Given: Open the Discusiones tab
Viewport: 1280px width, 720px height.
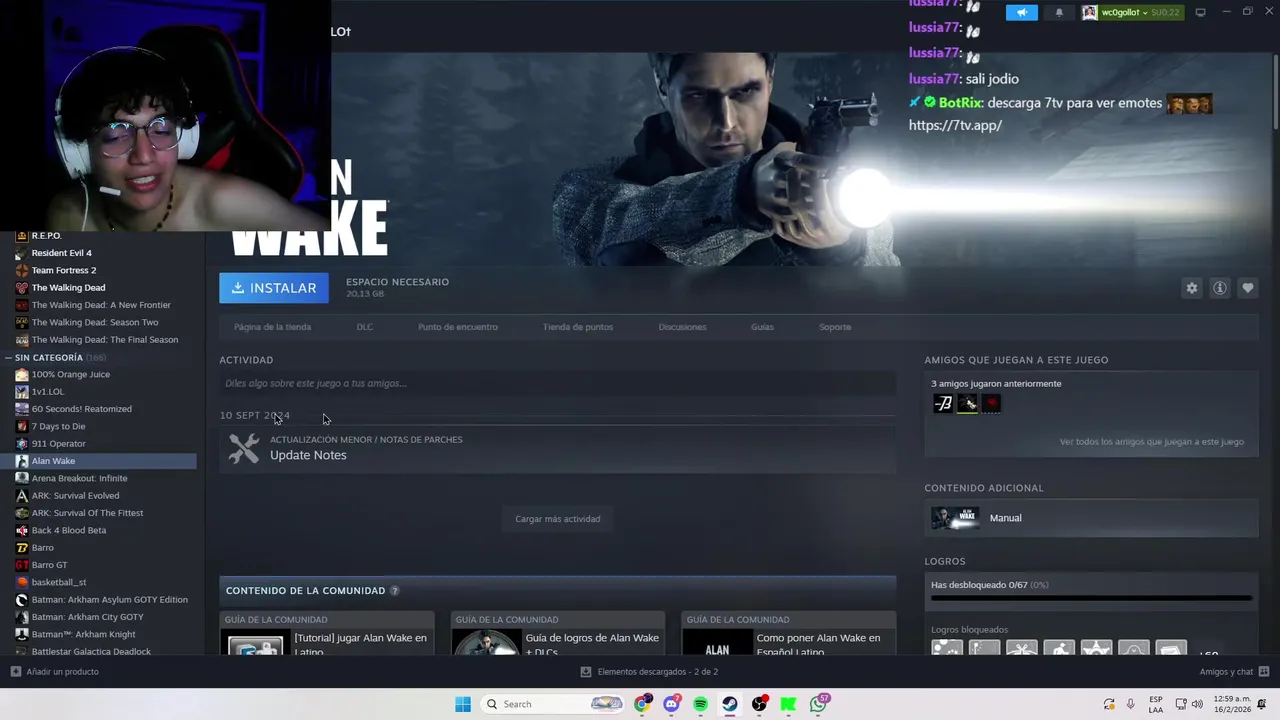Looking at the screenshot, I should coord(682,327).
